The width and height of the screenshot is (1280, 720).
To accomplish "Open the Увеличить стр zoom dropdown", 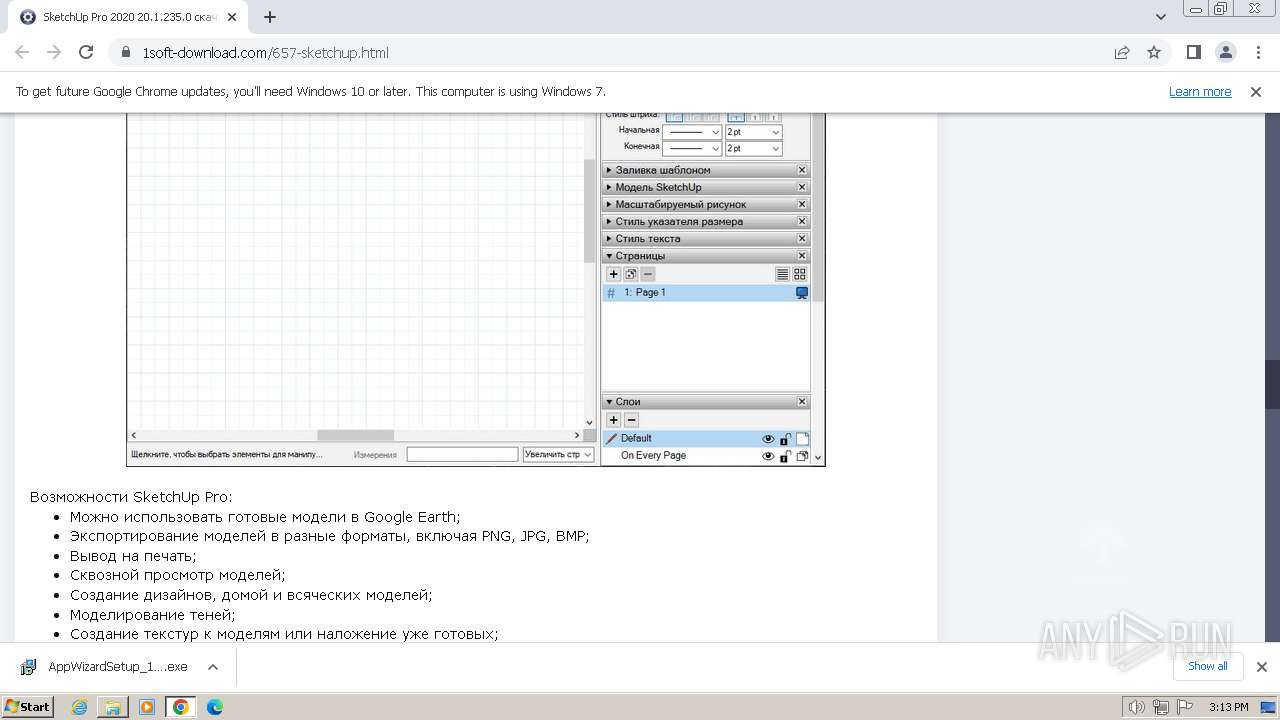I will tap(558, 454).
